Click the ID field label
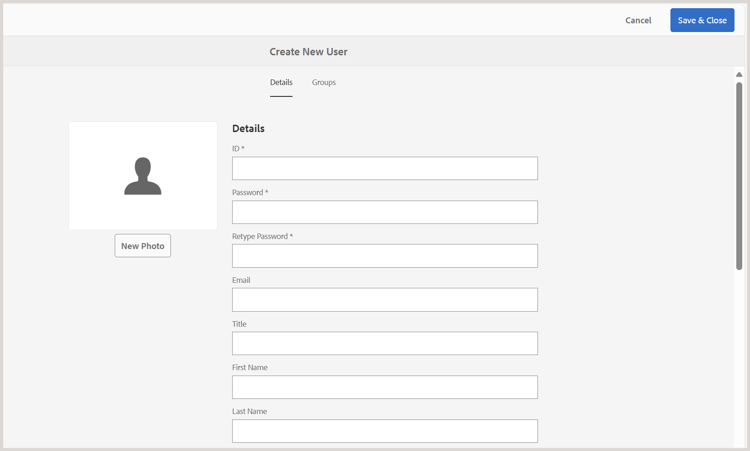This screenshot has width=750, height=451. 238,148
